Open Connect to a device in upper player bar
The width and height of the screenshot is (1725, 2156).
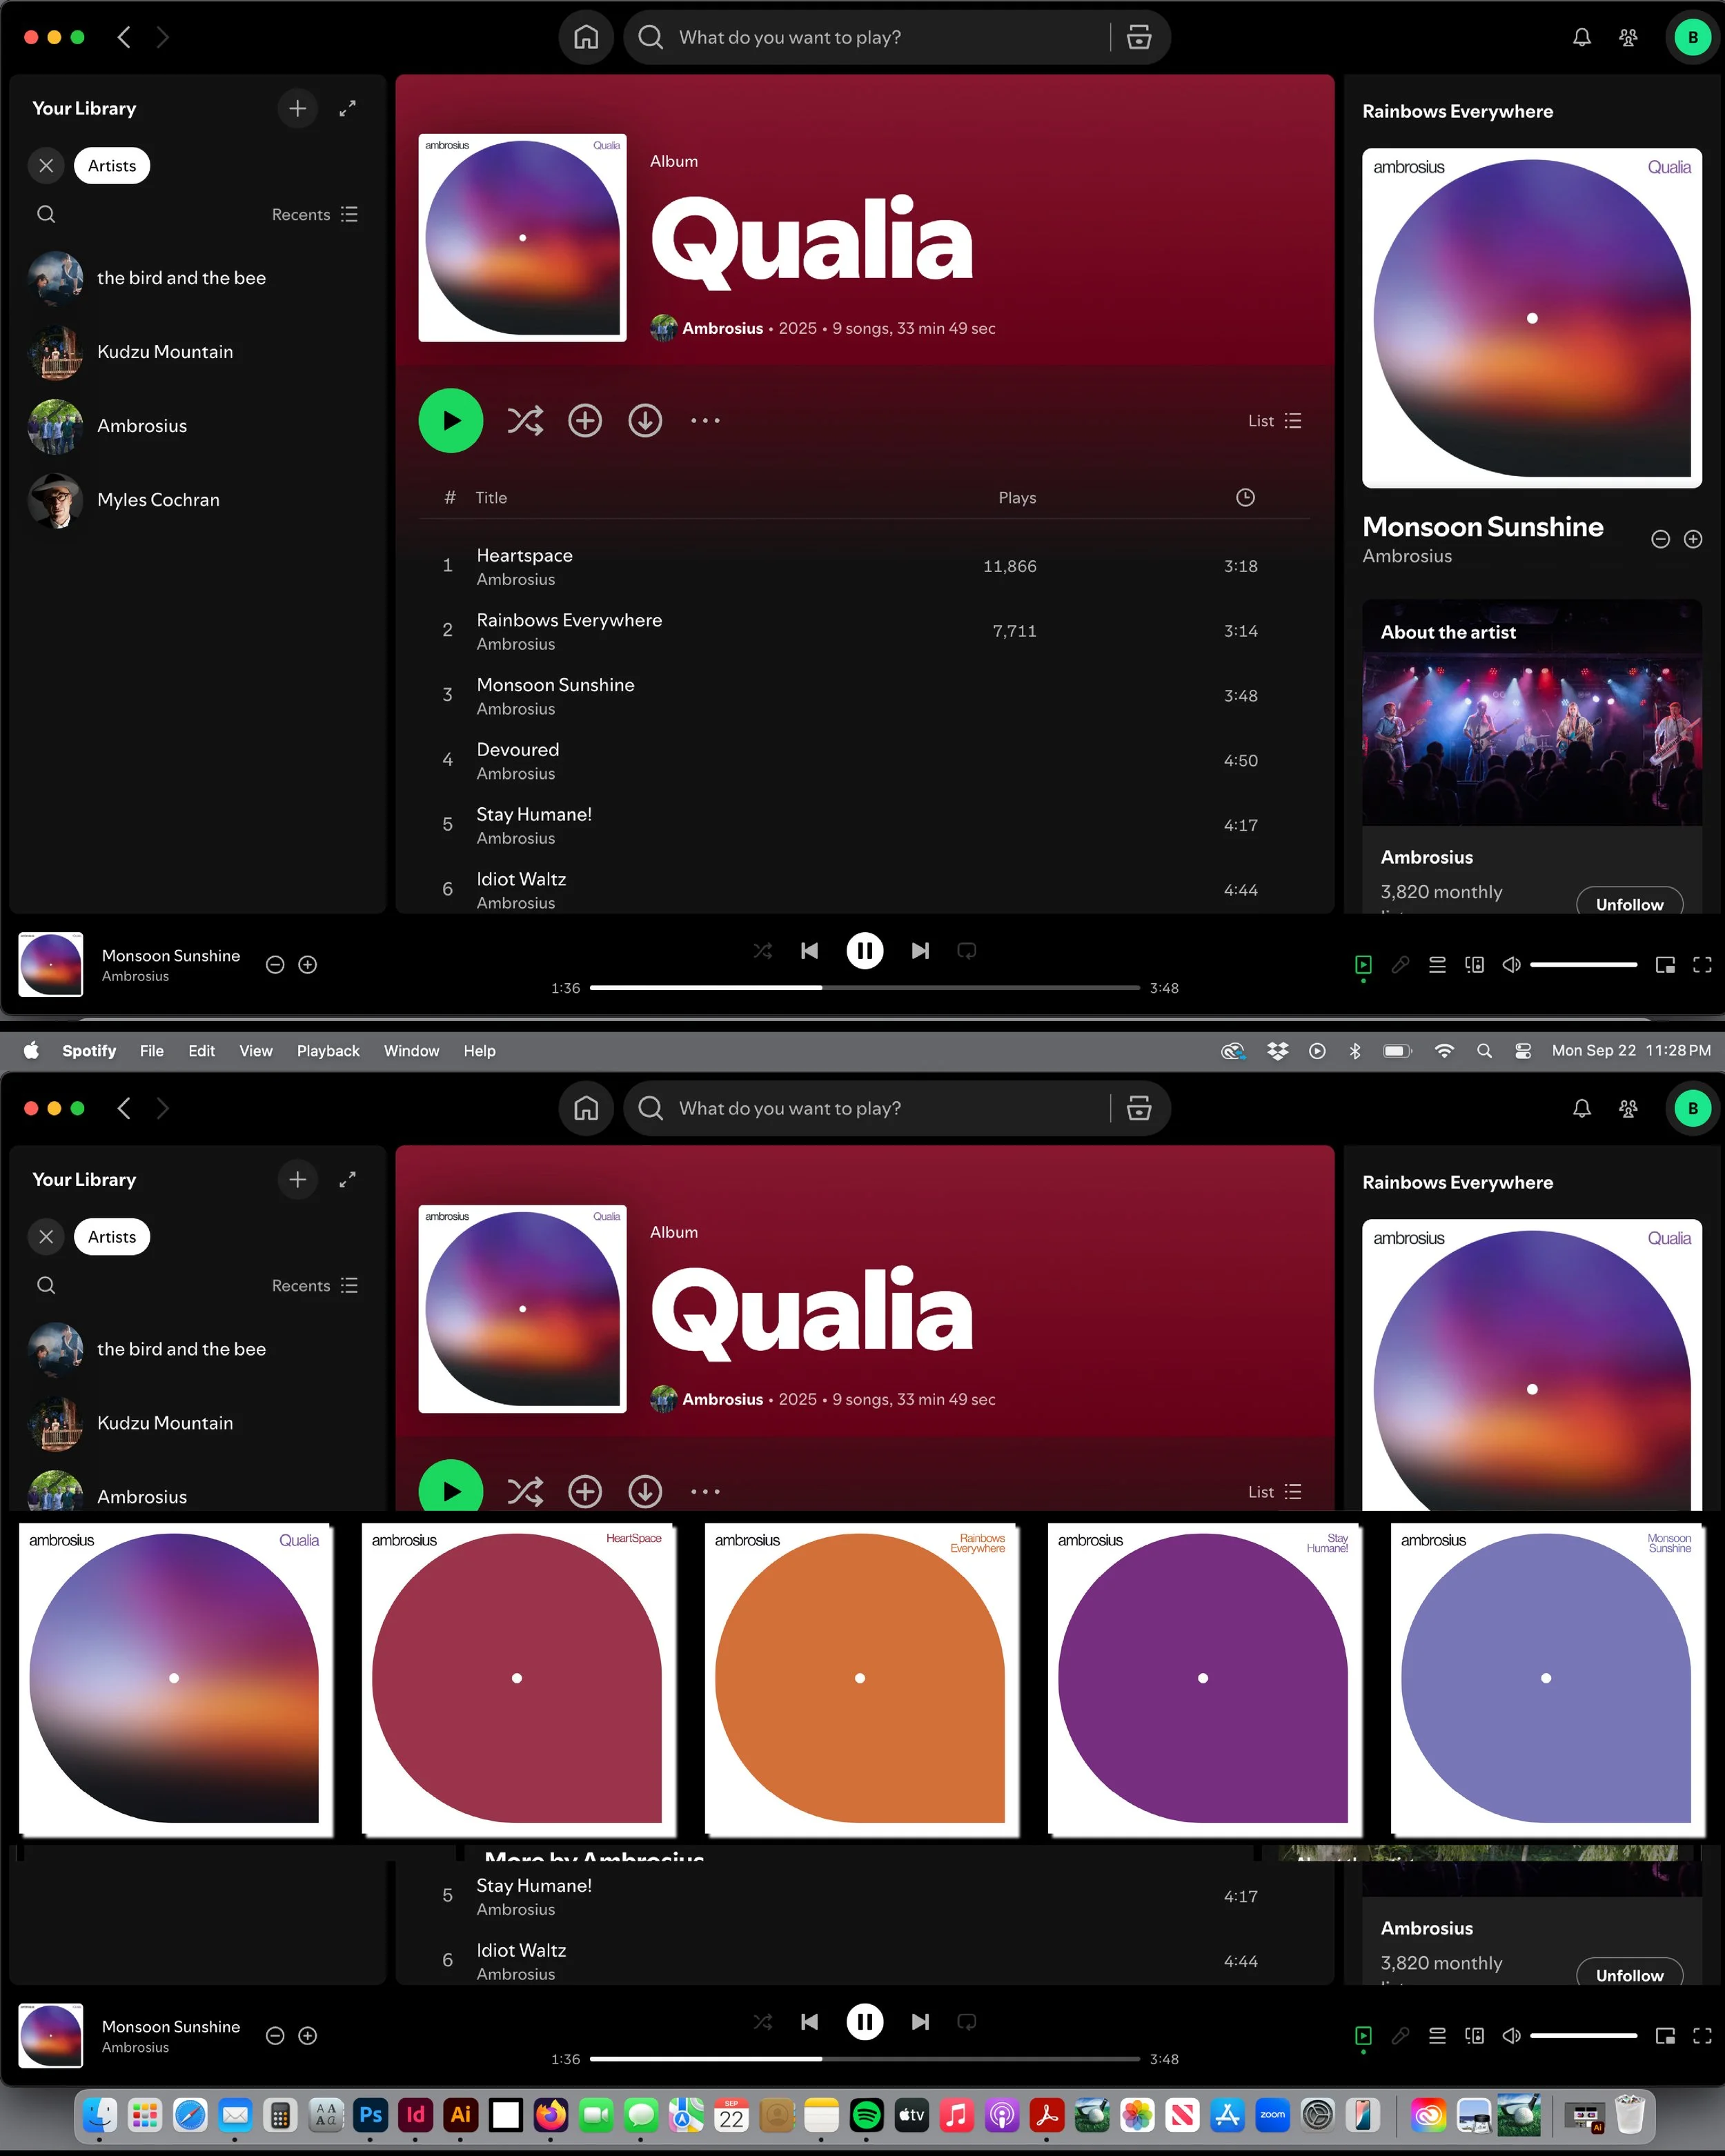[x=1474, y=965]
